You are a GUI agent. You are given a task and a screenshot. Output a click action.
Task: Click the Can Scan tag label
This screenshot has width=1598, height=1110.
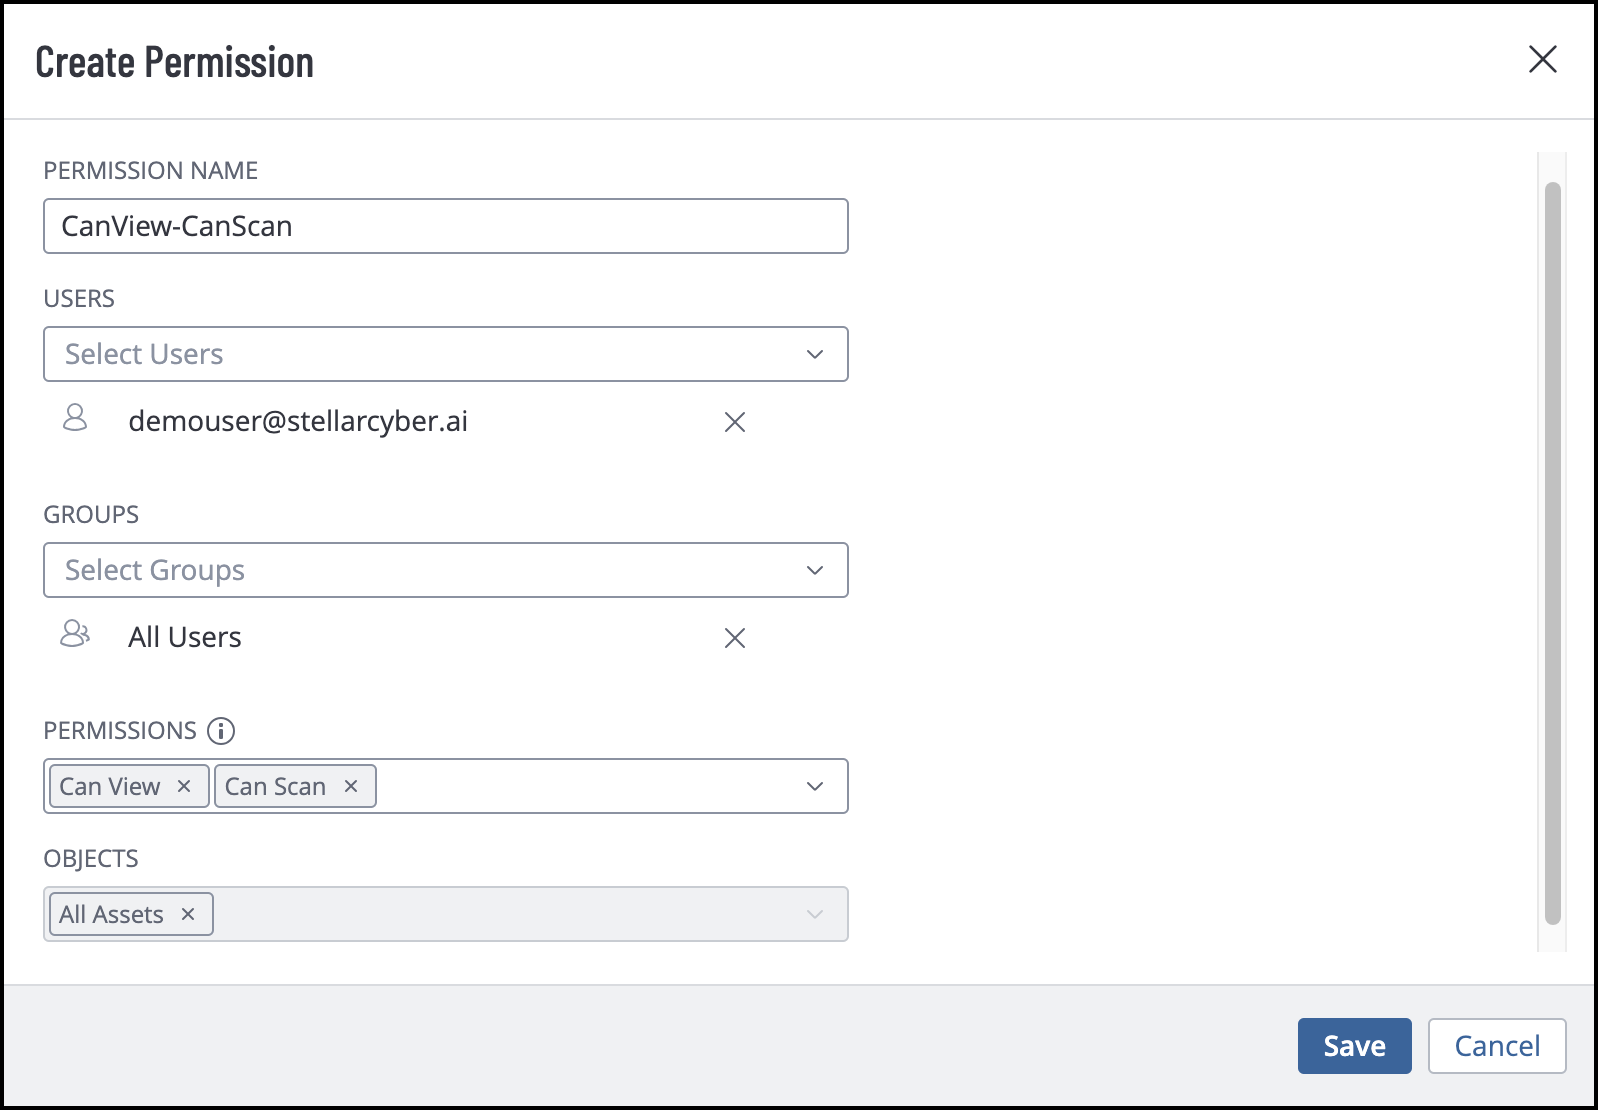pos(275,786)
